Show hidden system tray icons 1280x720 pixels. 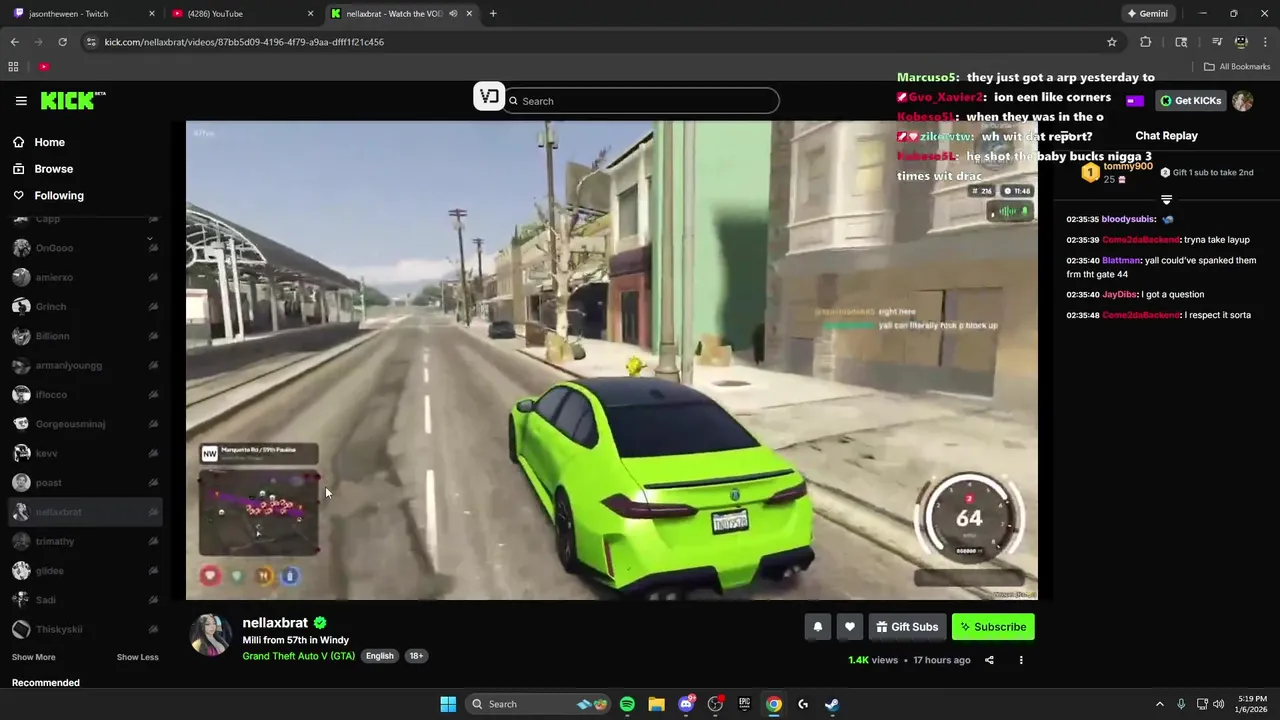pos(1159,704)
